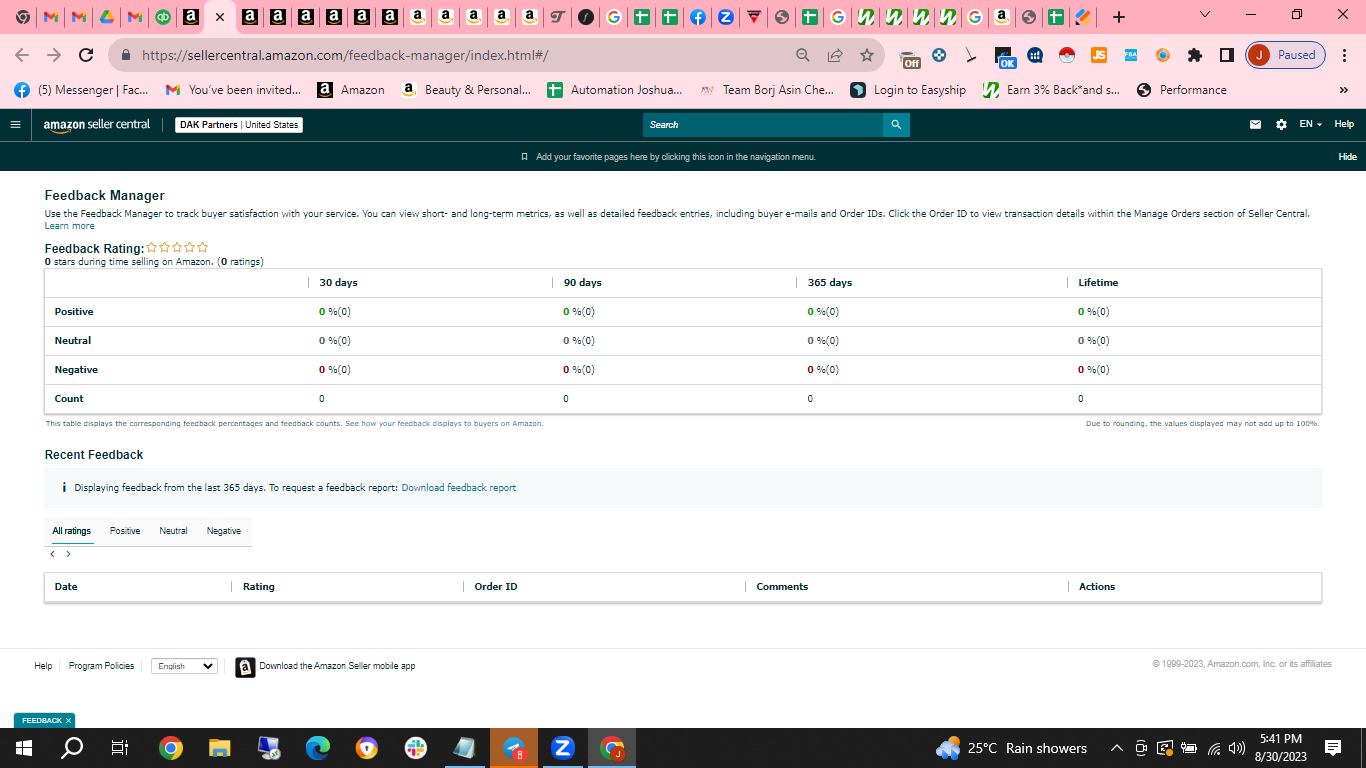Image resolution: width=1366 pixels, height=768 pixels.
Task: Click the Pokeball extension icon
Action: pos(1066,55)
